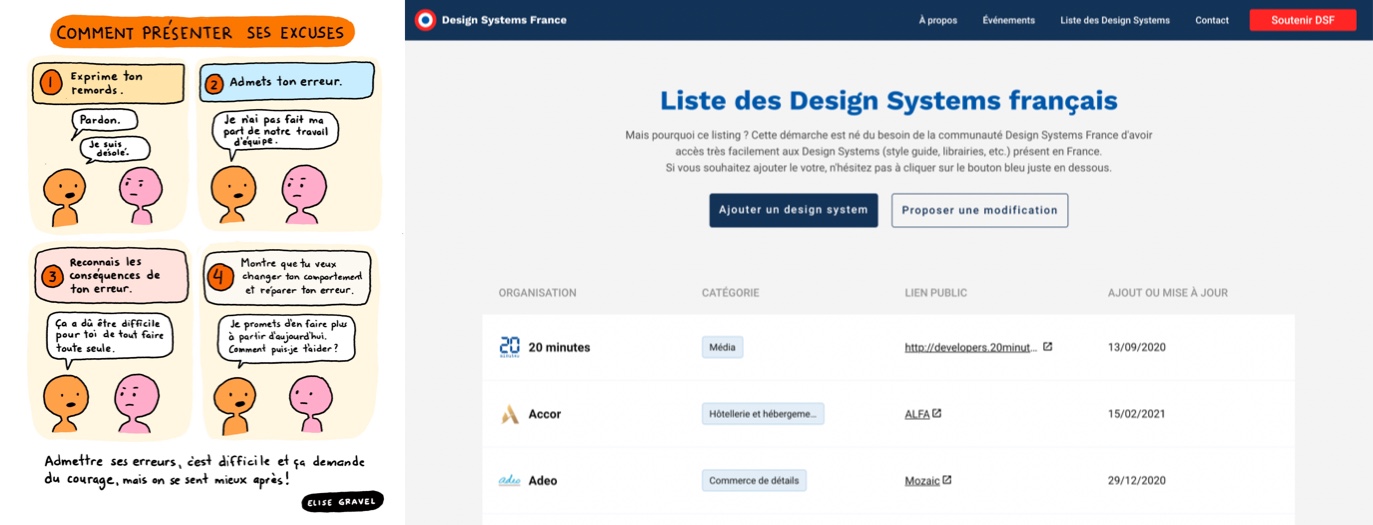Click the Design Systems France logo icon
1373x525 pixels.
tap(425, 20)
